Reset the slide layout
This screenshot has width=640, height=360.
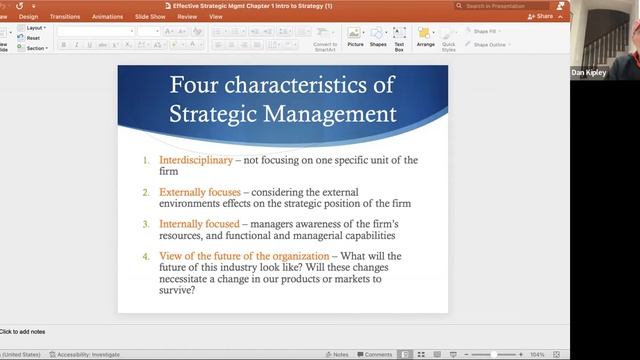[x=29, y=38]
